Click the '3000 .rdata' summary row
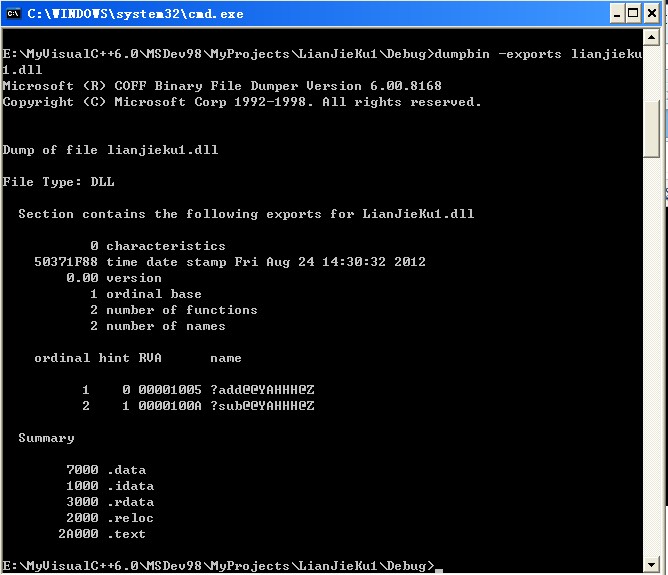This screenshot has width=668, height=575. point(110,502)
